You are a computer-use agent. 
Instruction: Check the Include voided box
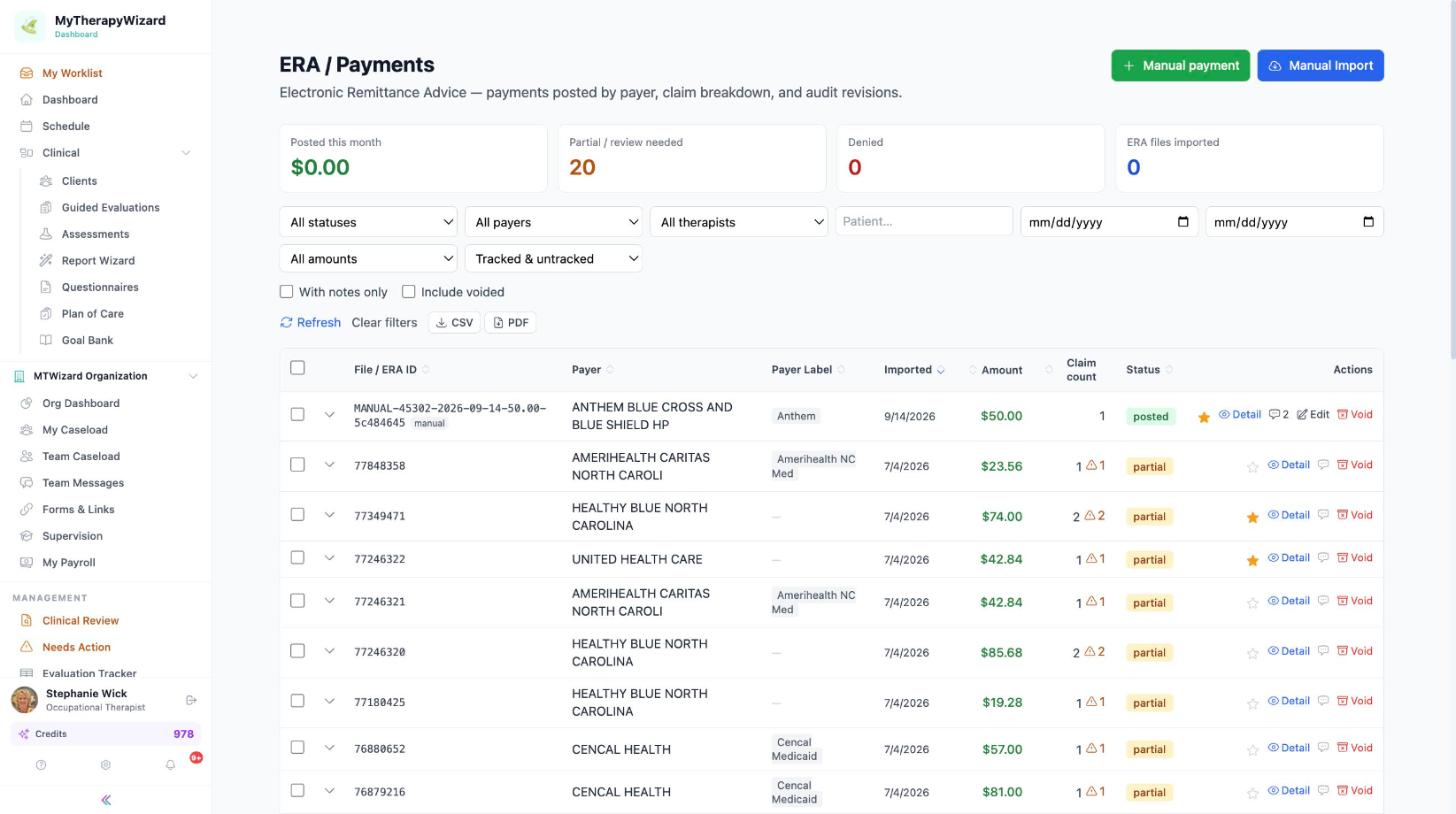point(408,292)
